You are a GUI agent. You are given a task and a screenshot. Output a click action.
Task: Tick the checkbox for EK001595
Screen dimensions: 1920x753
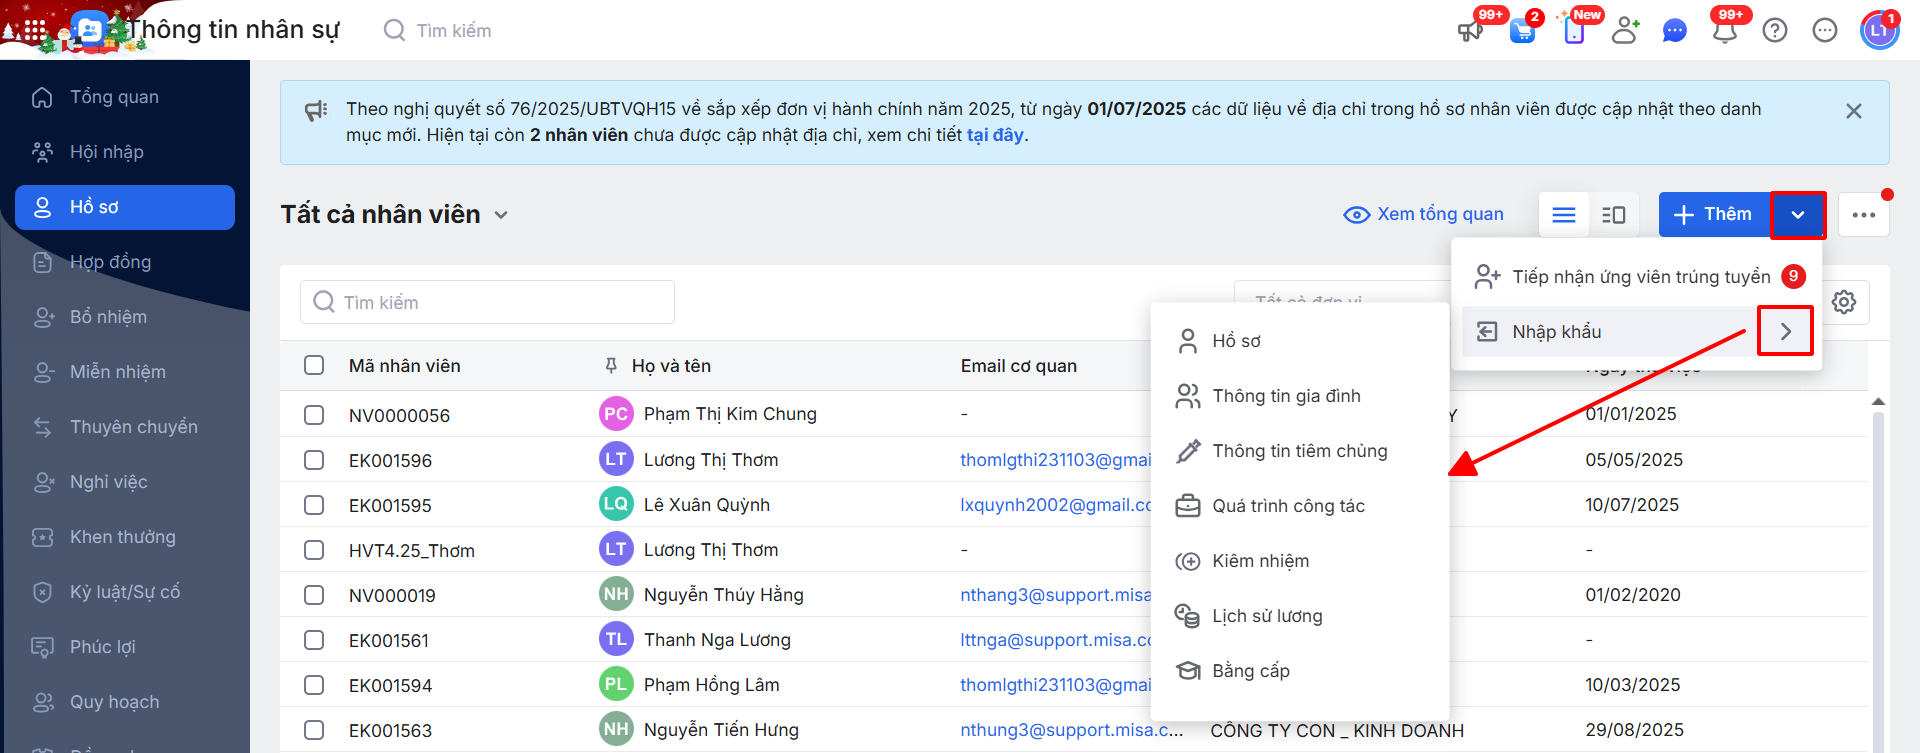(314, 505)
